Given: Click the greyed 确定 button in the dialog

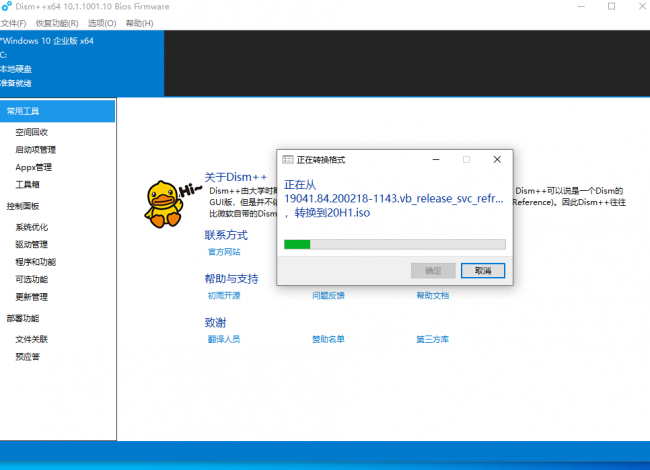Looking at the screenshot, I should coord(433,271).
